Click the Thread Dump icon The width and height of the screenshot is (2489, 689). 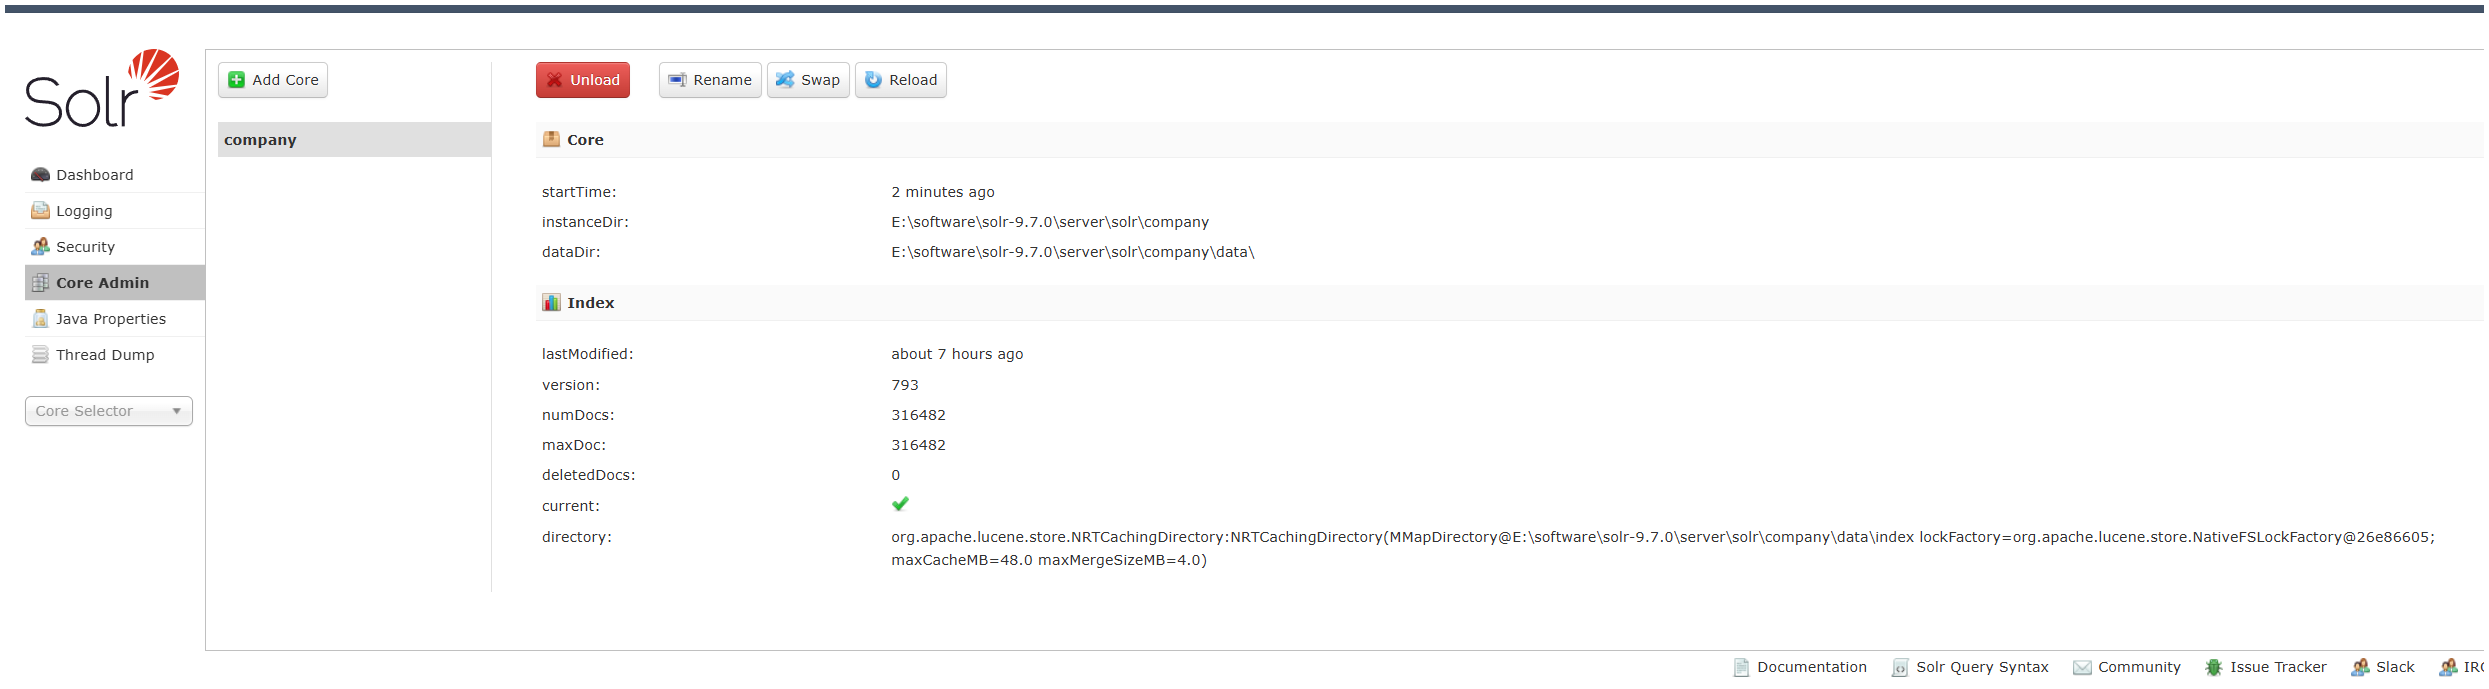(x=40, y=355)
